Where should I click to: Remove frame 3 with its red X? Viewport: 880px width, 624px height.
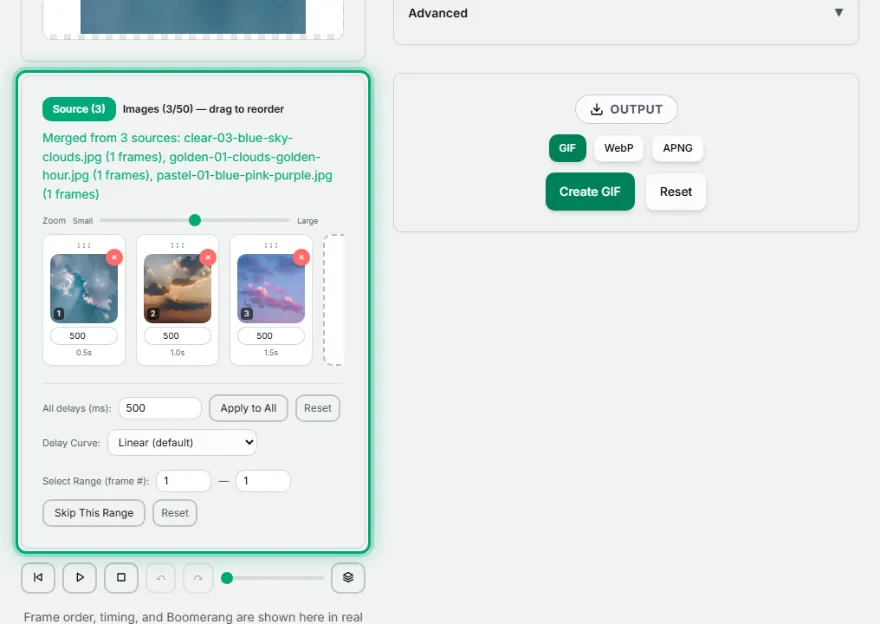301,257
